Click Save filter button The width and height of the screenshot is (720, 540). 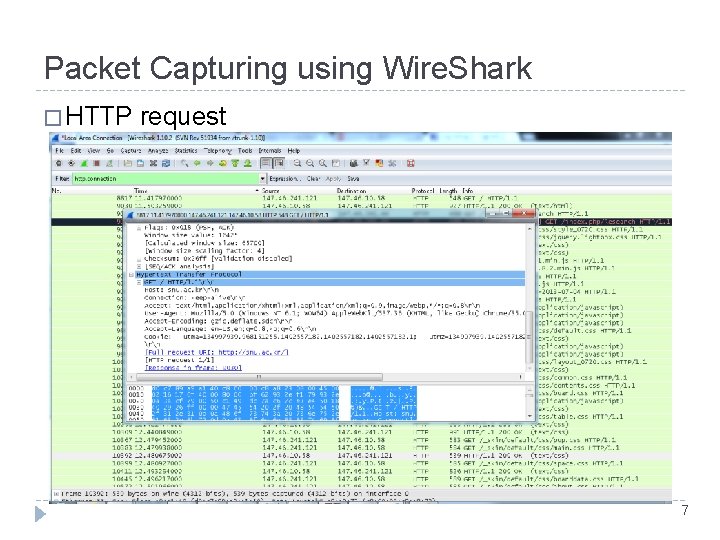pyautogui.click(x=353, y=179)
